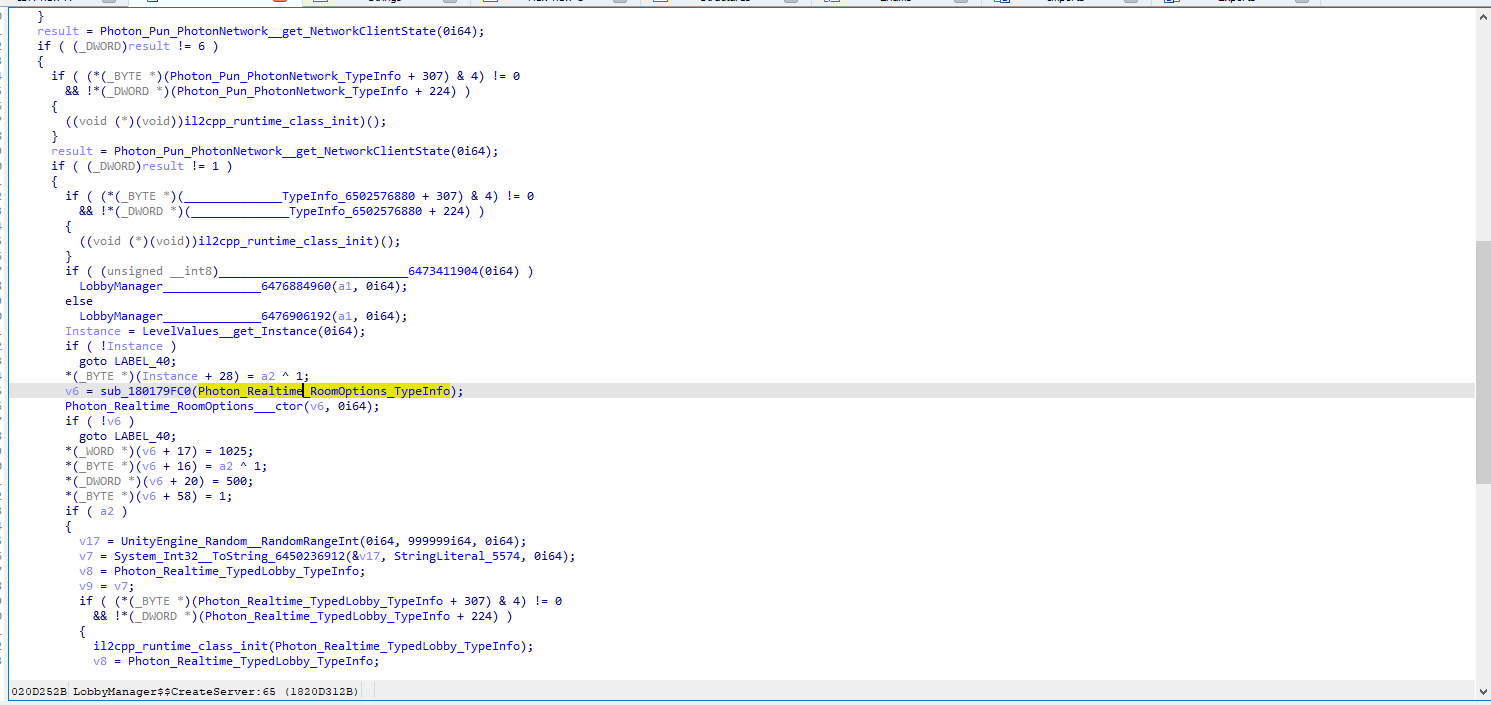Click the unsigned __int8 cast
This screenshot has height=705, width=1491.
click(x=160, y=271)
